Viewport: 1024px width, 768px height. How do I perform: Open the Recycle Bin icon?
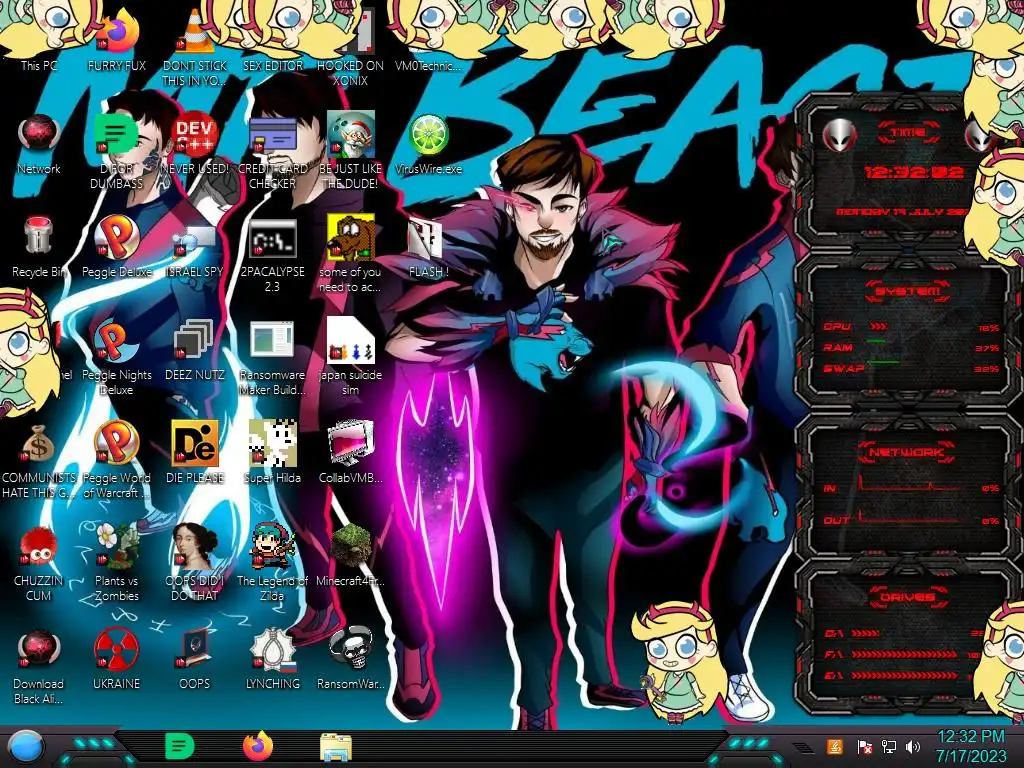[39, 247]
